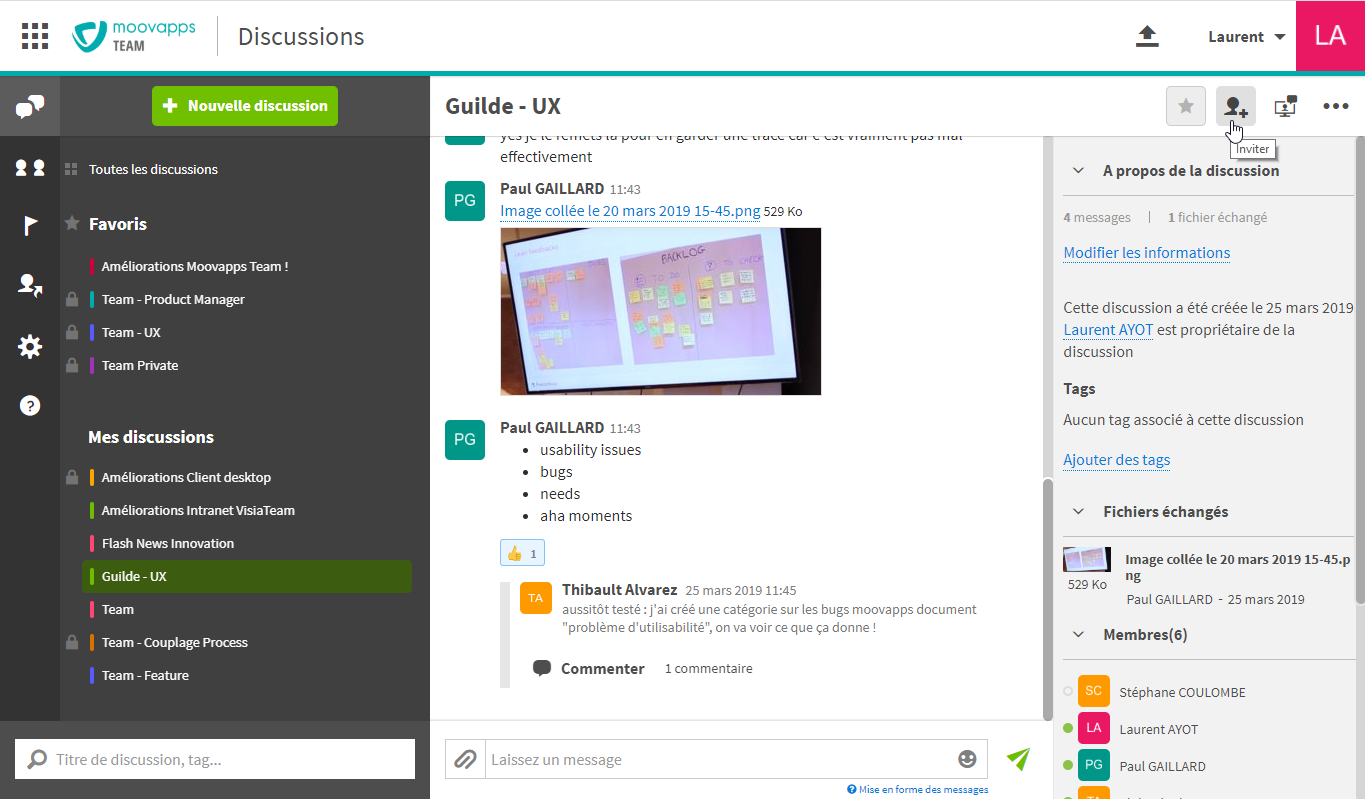Open Mise en forme des messages help
Image resolution: width=1365 pixels, height=799 pixels.
pyautogui.click(x=918, y=789)
